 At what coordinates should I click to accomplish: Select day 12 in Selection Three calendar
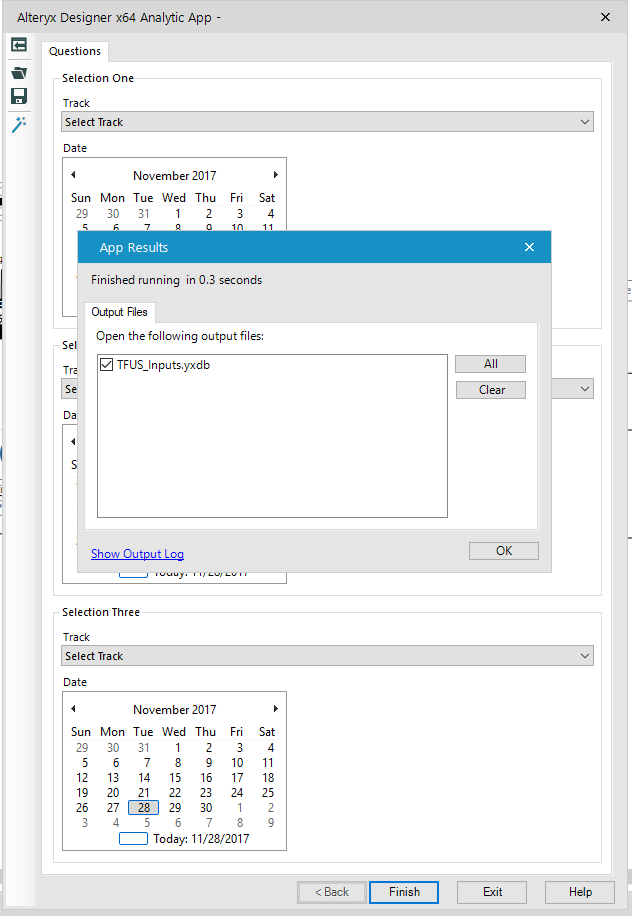82,778
